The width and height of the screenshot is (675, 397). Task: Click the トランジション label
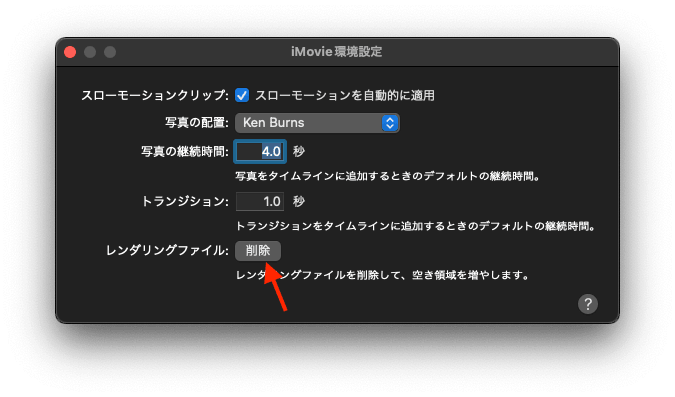click(x=185, y=202)
